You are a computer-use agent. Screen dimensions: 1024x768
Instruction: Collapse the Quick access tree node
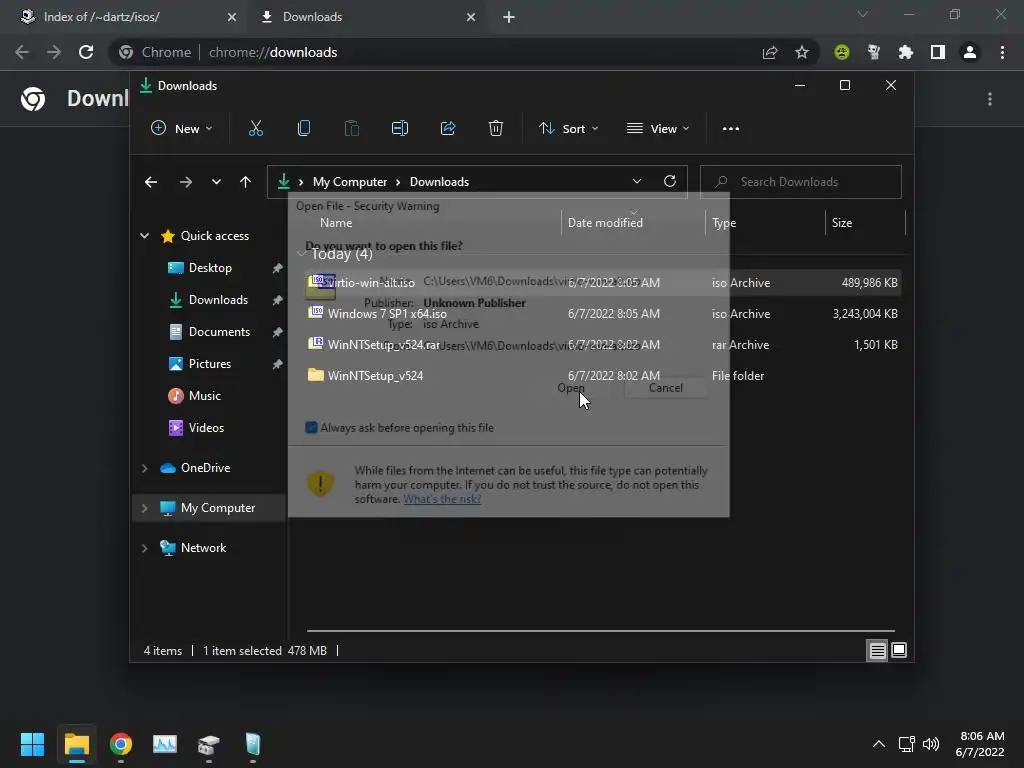tap(144, 236)
